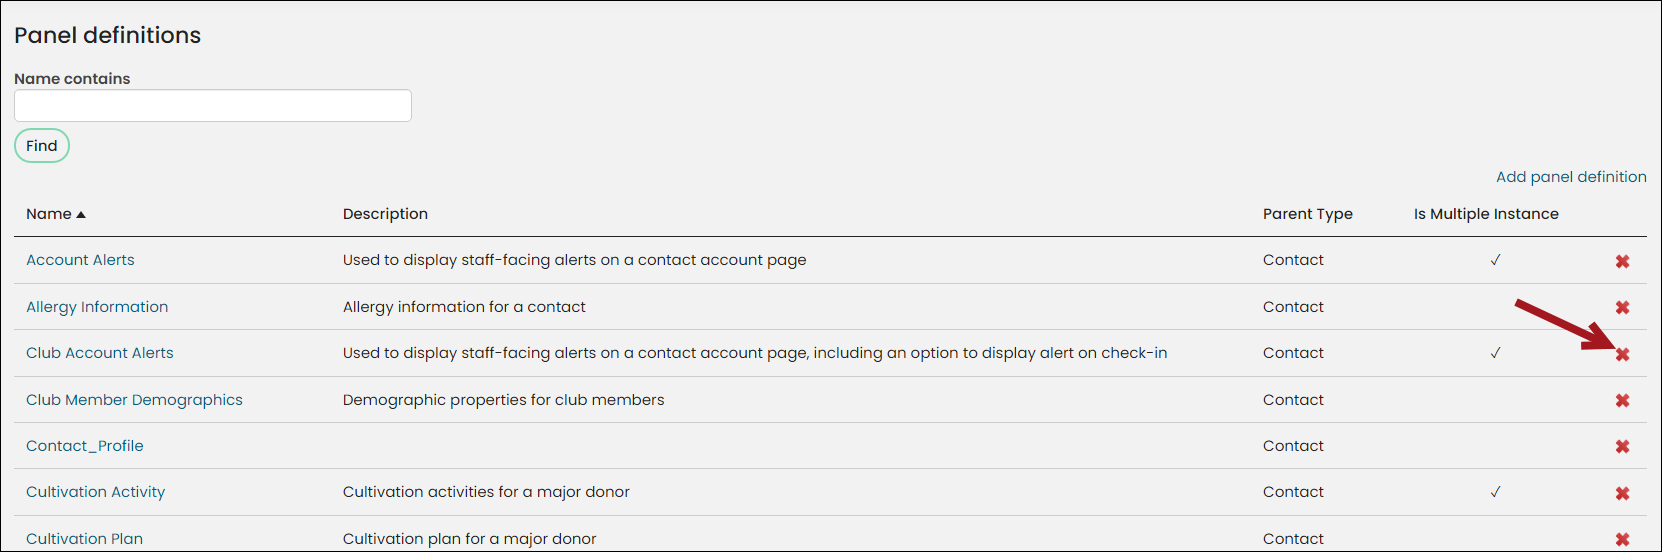
Task: Open the Contact_Profile definition
Action: [85, 446]
